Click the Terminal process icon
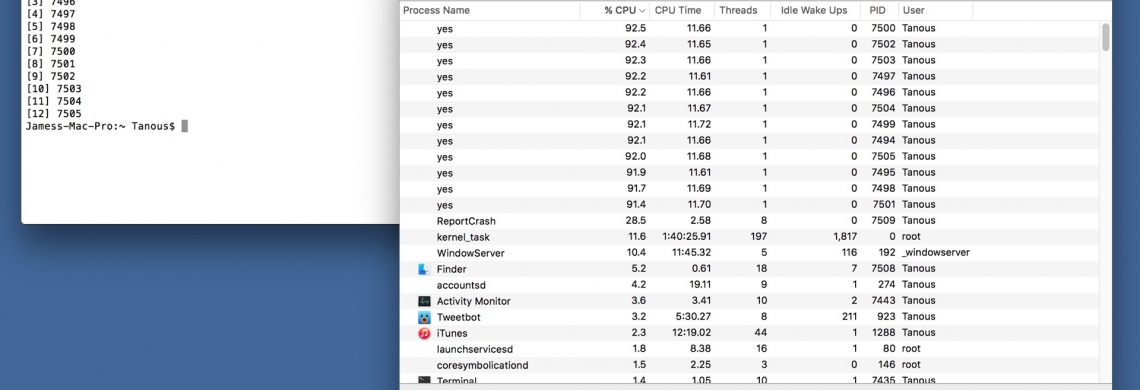Viewport: 1140px width, 390px height. pyautogui.click(x=425, y=381)
